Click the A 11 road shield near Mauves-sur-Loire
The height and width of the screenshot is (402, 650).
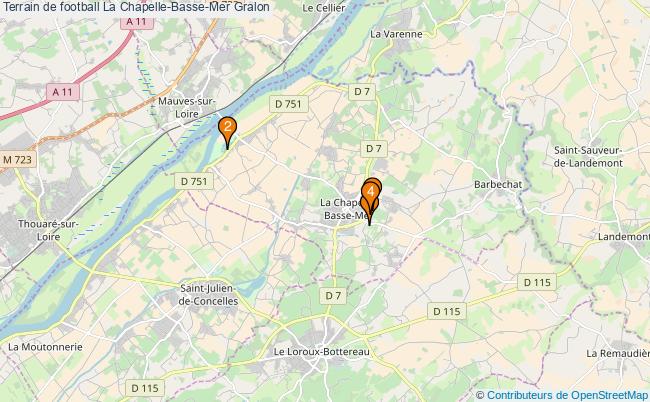pyautogui.click(x=62, y=92)
